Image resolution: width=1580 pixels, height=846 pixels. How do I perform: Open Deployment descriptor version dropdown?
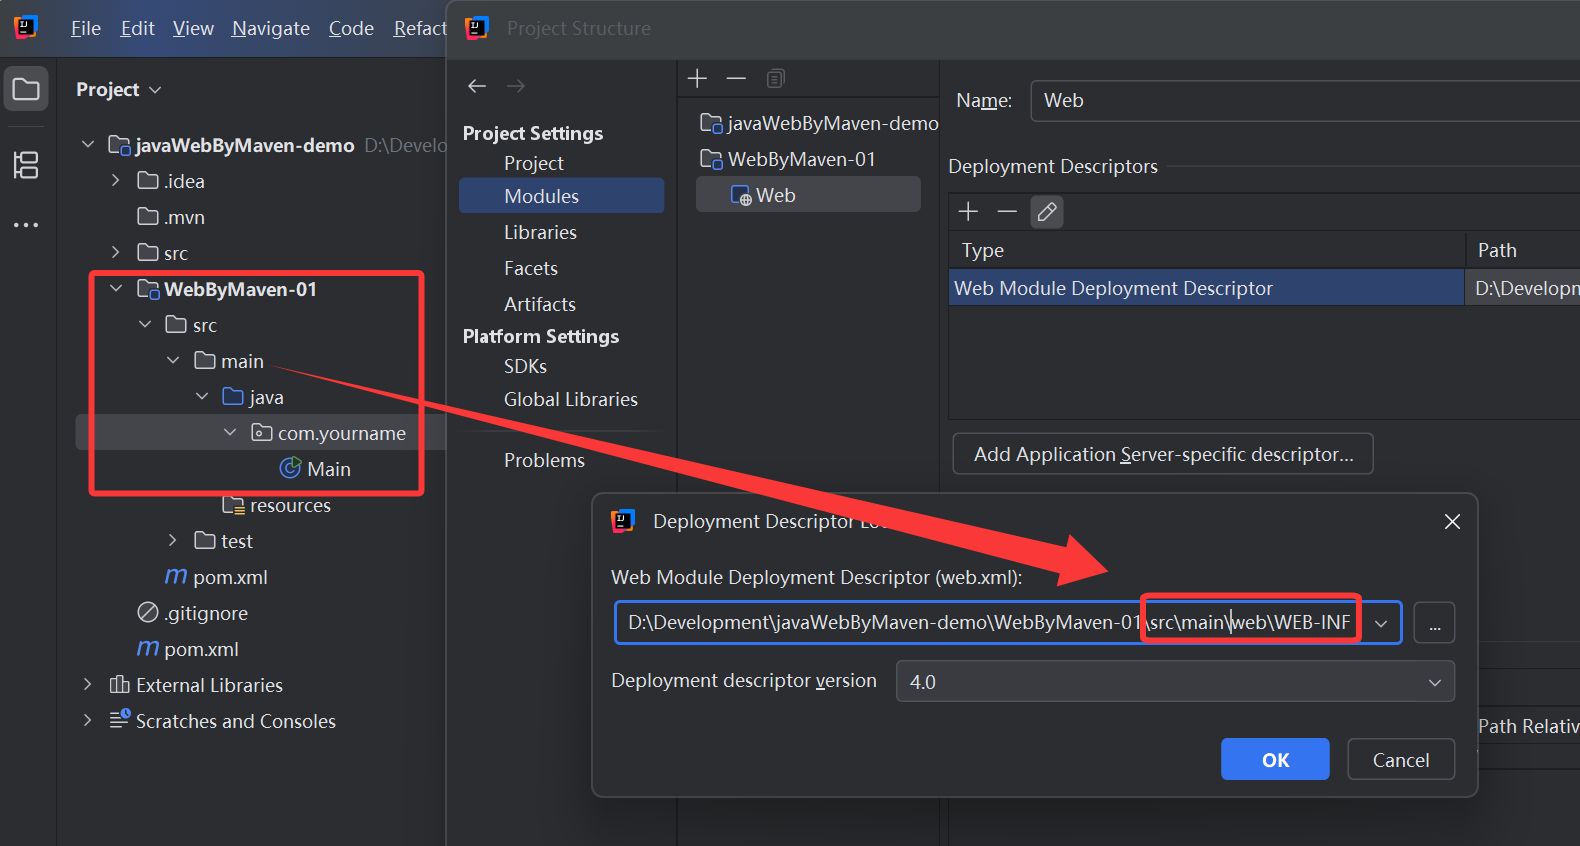pos(1175,682)
